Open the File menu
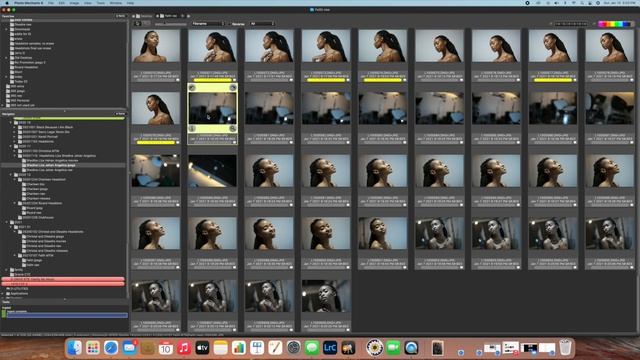The height and width of the screenshot is (360, 640). click(x=51, y=3)
